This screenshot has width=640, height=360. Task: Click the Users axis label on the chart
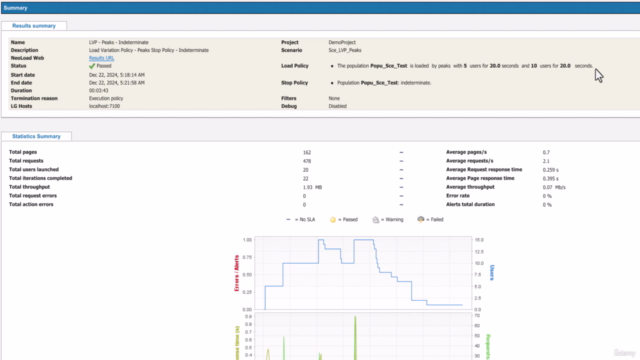[x=492, y=273]
